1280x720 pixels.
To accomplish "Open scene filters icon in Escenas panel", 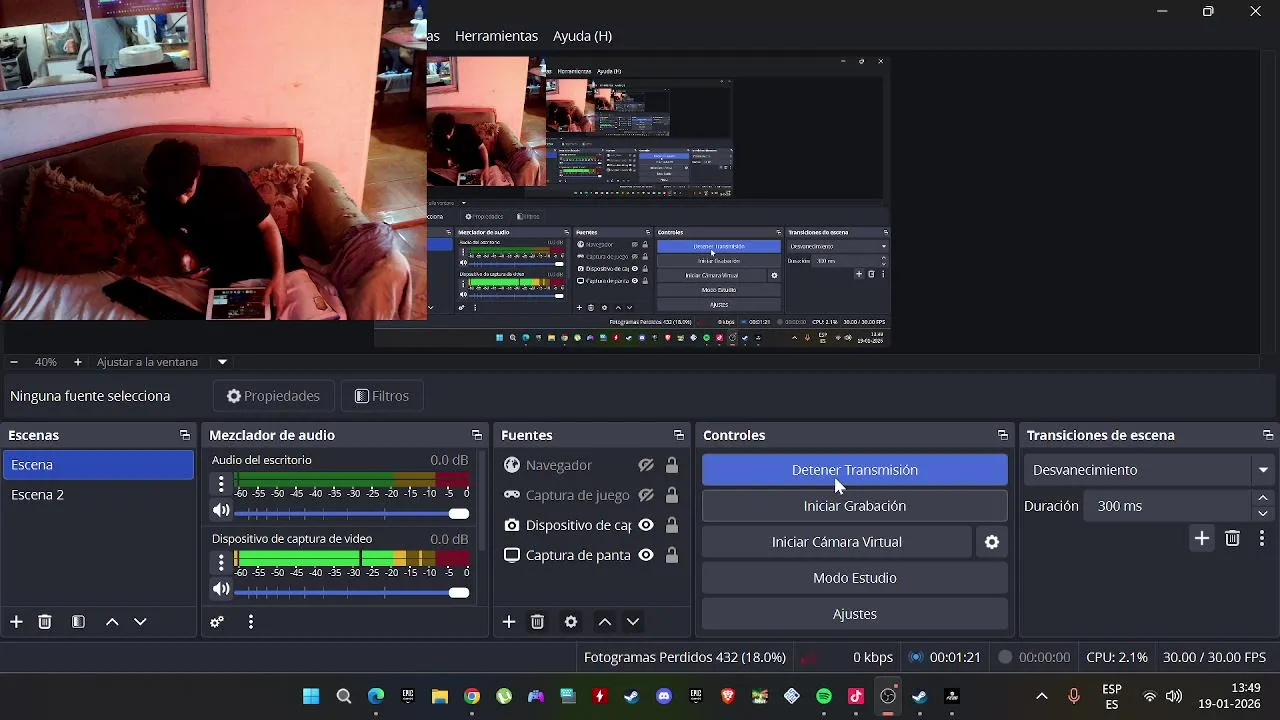I will pos(78,622).
